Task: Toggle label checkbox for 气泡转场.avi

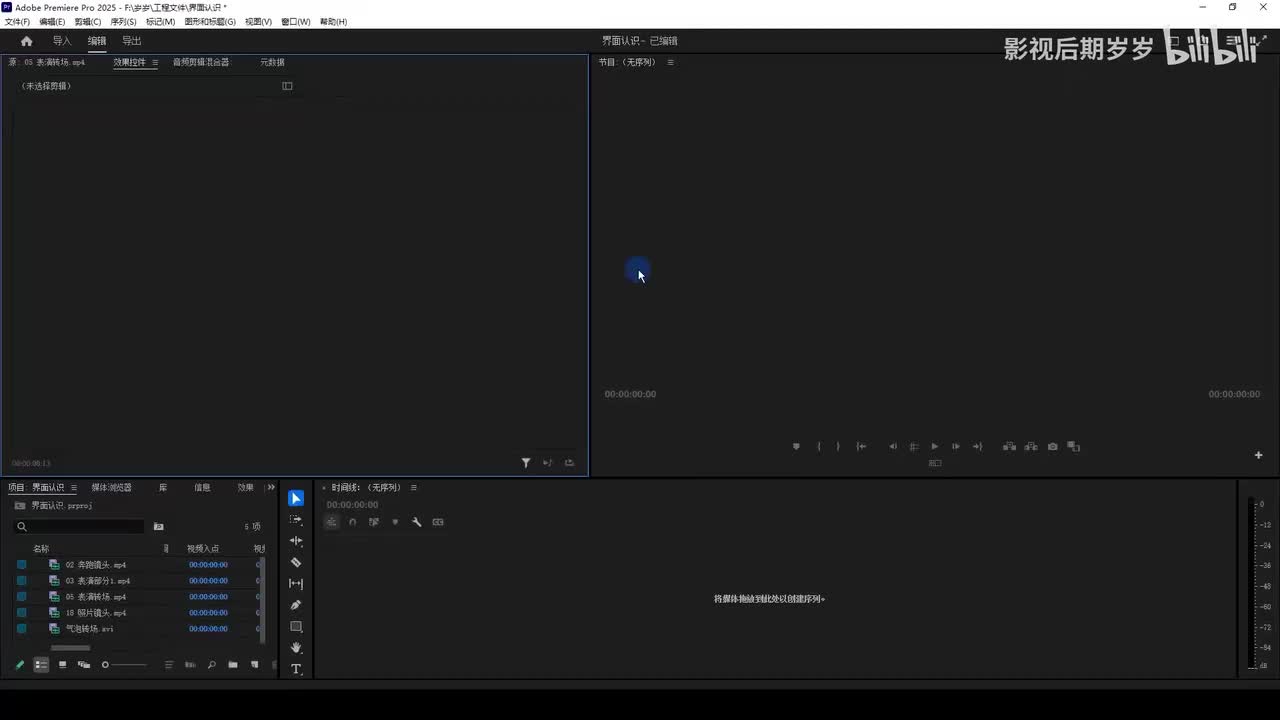Action: 21,629
